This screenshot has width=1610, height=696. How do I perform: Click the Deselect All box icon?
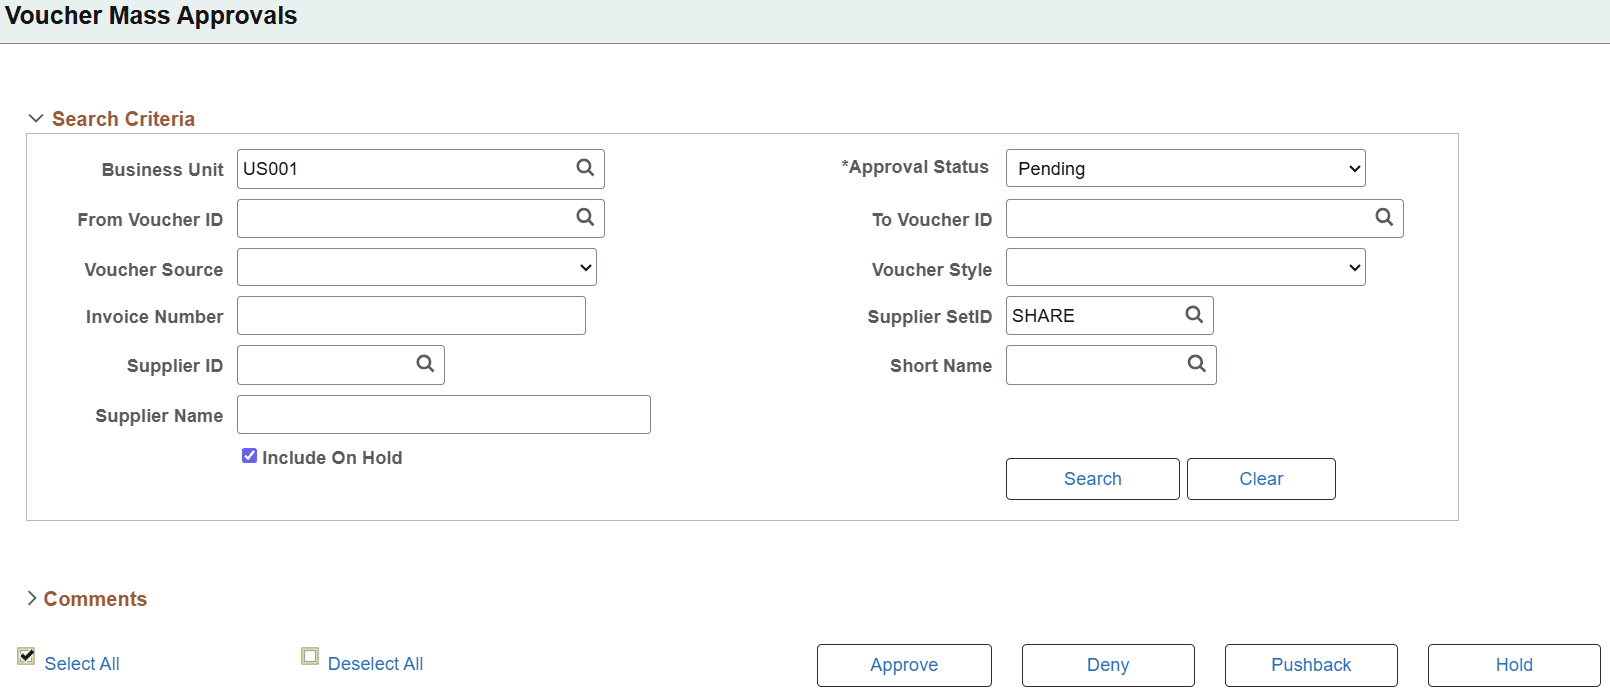coord(310,656)
